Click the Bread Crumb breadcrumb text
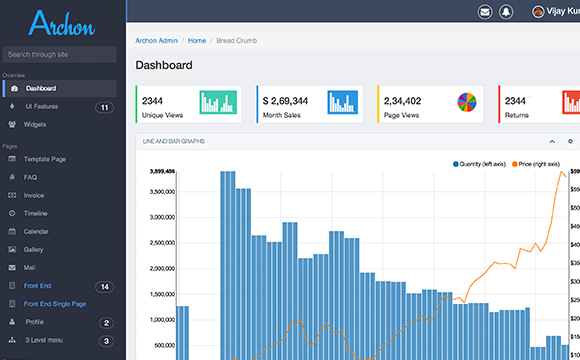Viewport: 580px width, 360px height. 236,40
